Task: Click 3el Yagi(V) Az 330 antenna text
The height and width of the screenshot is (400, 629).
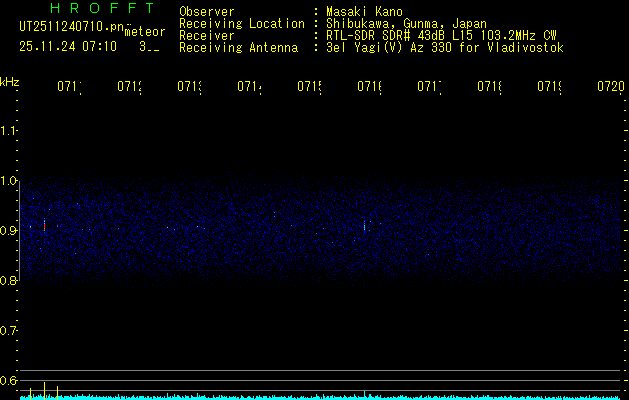Action: pyautogui.click(x=445, y=48)
